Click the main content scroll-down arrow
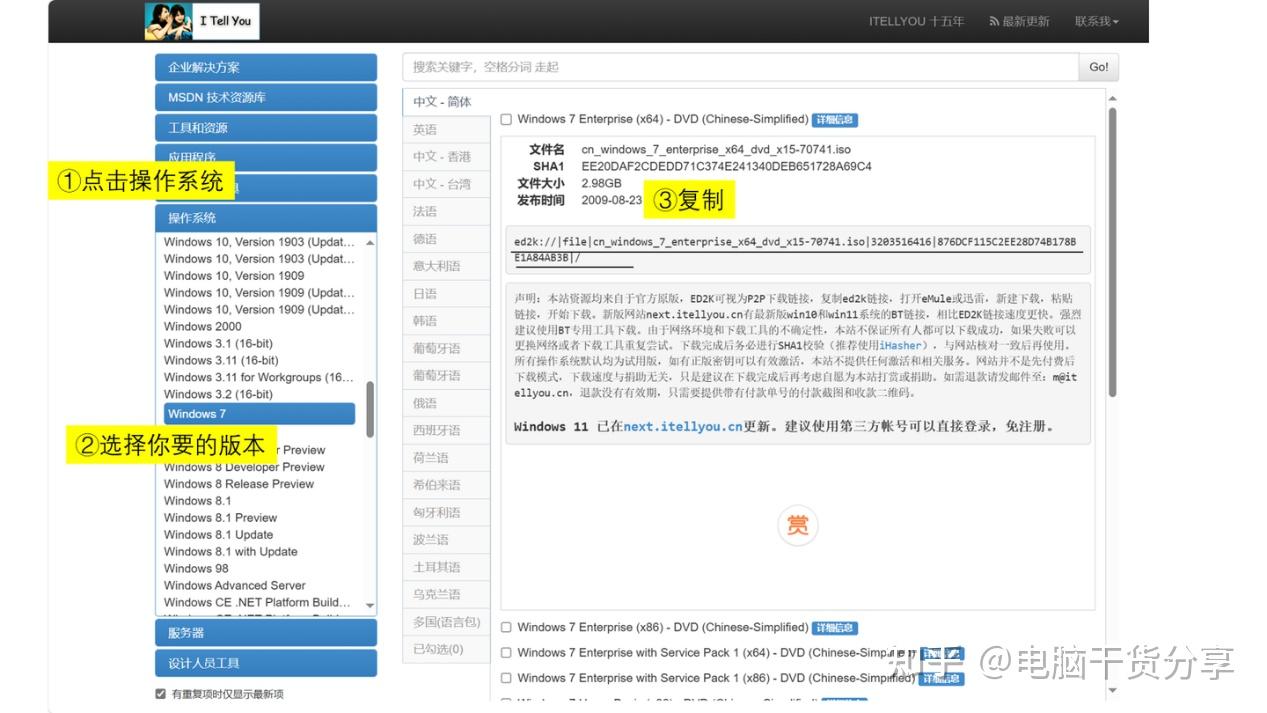 tap(1112, 690)
